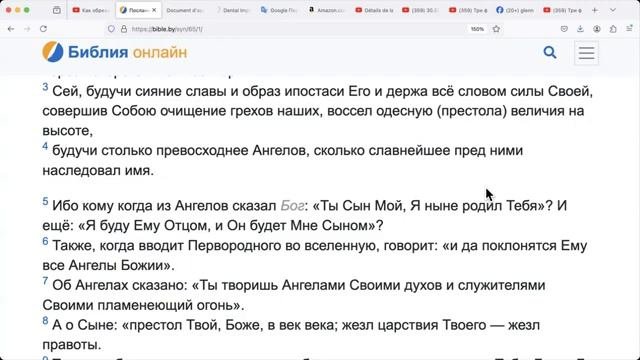Open the Firefox application menu
The image size is (640, 360).
[x=629, y=29]
